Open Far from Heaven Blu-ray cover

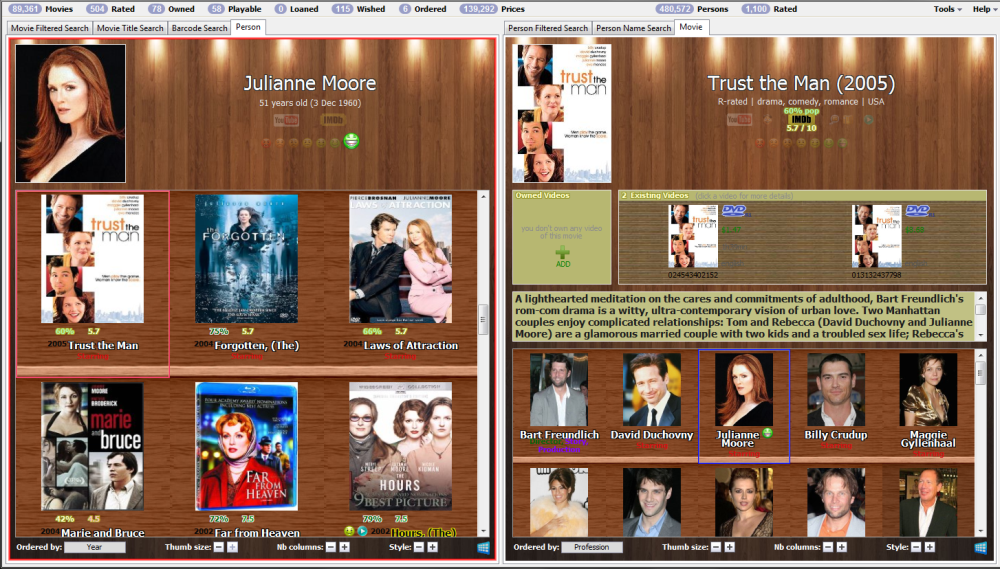[x=246, y=446]
